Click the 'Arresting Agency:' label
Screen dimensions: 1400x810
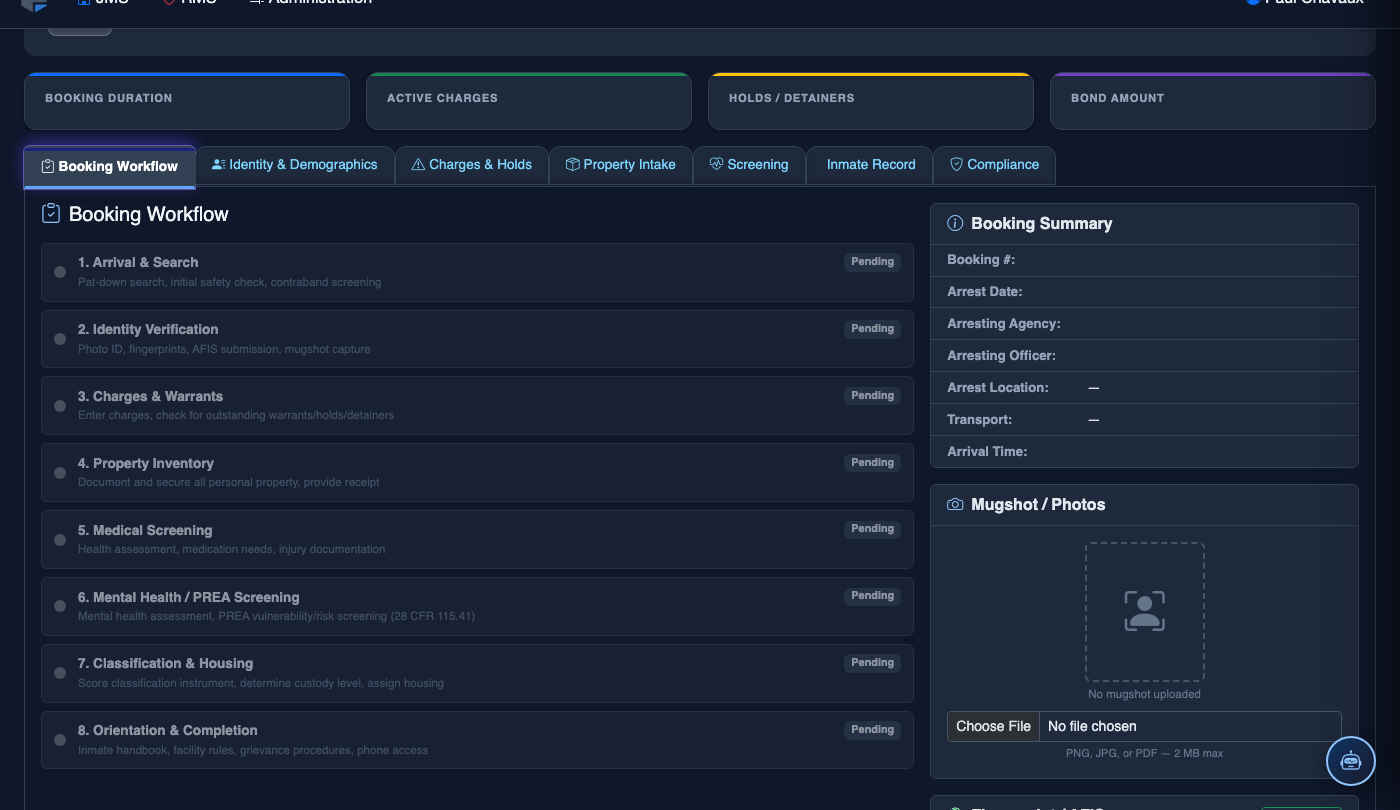1004,324
